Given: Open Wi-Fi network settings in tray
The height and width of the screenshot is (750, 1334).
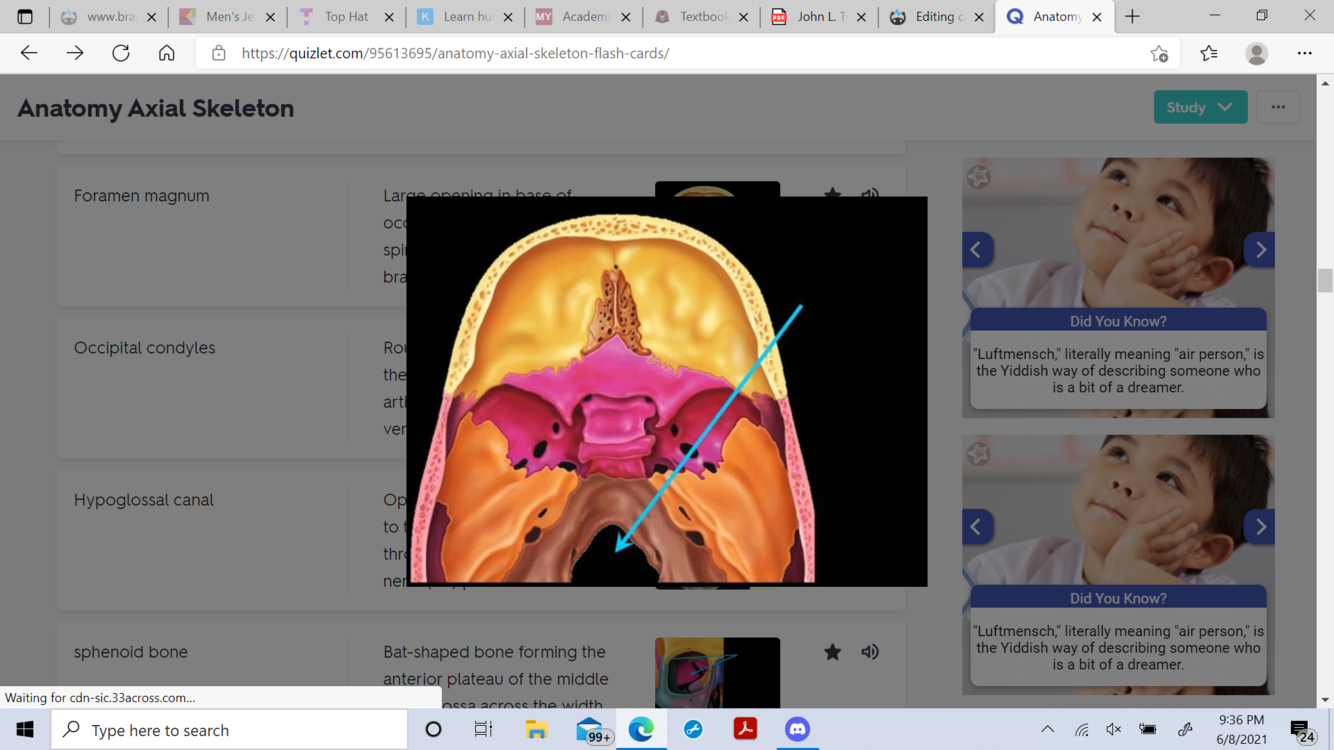Looking at the screenshot, I should click(x=1081, y=730).
